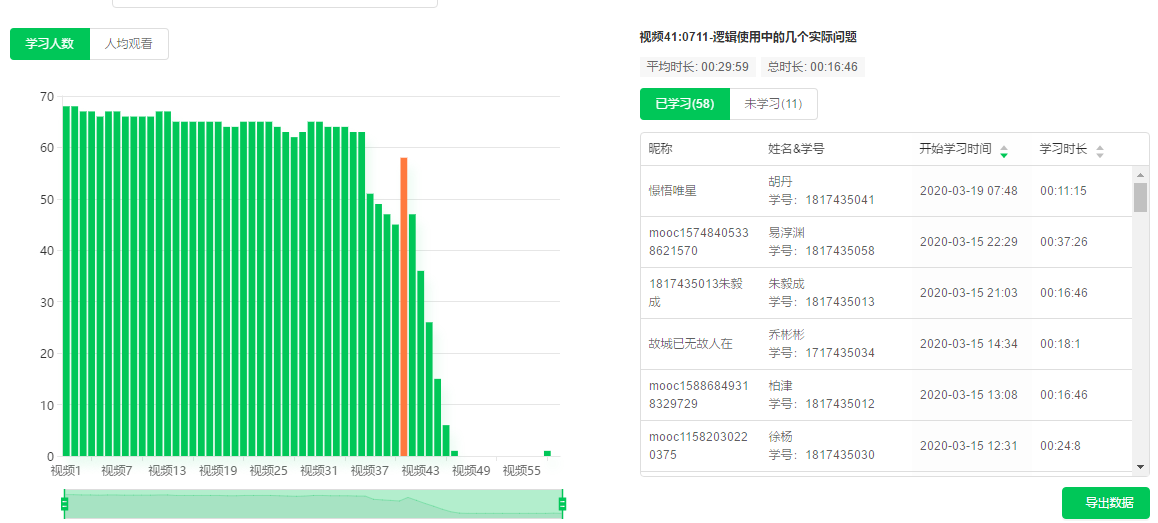Image resolution: width=1158 pixels, height=523 pixels.
Task: Click the 导出数据 button
Action: pos(1105,503)
